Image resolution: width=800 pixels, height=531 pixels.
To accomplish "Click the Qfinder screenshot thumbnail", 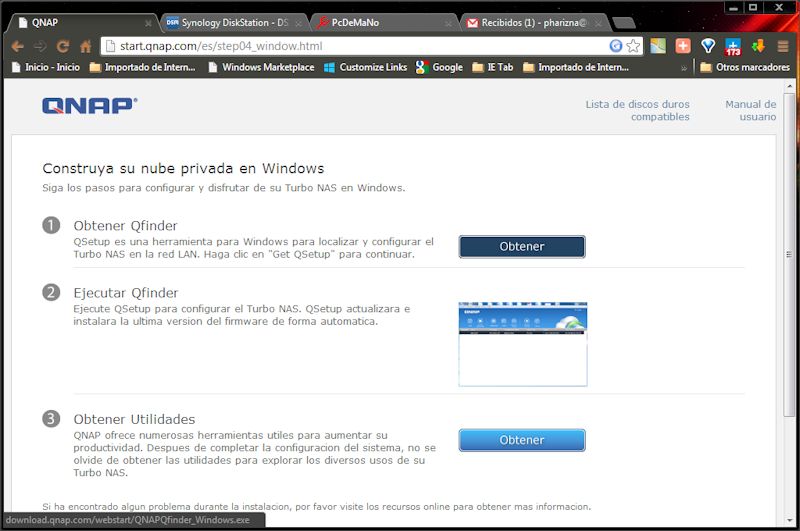I will [x=523, y=344].
